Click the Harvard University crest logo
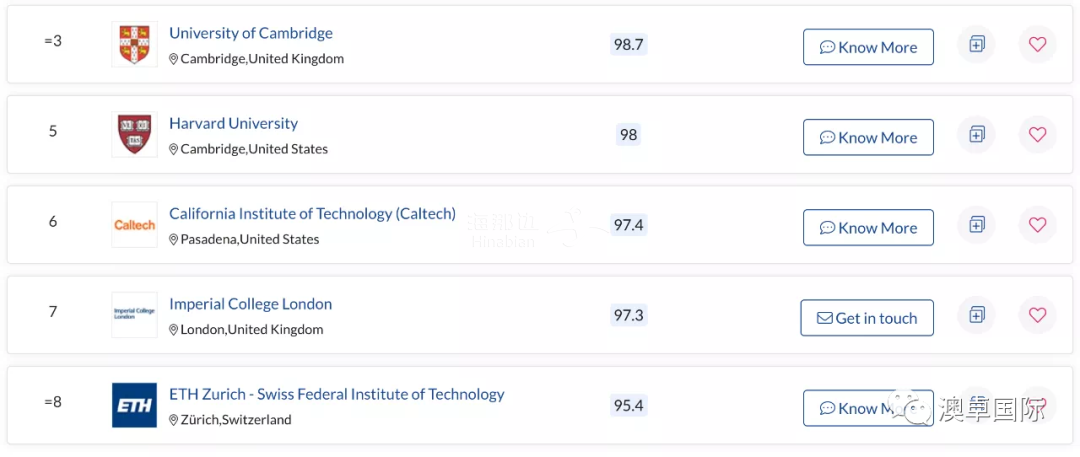 click(x=134, y=135)
